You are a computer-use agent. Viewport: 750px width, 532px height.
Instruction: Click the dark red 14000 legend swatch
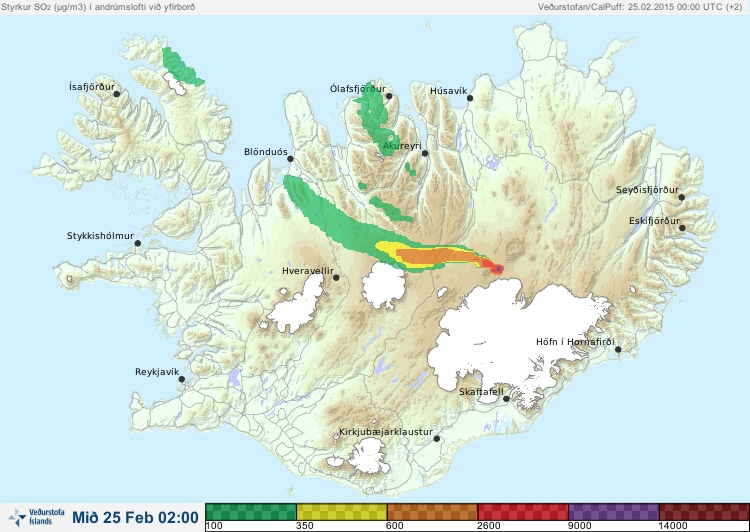tap(704, 512)
